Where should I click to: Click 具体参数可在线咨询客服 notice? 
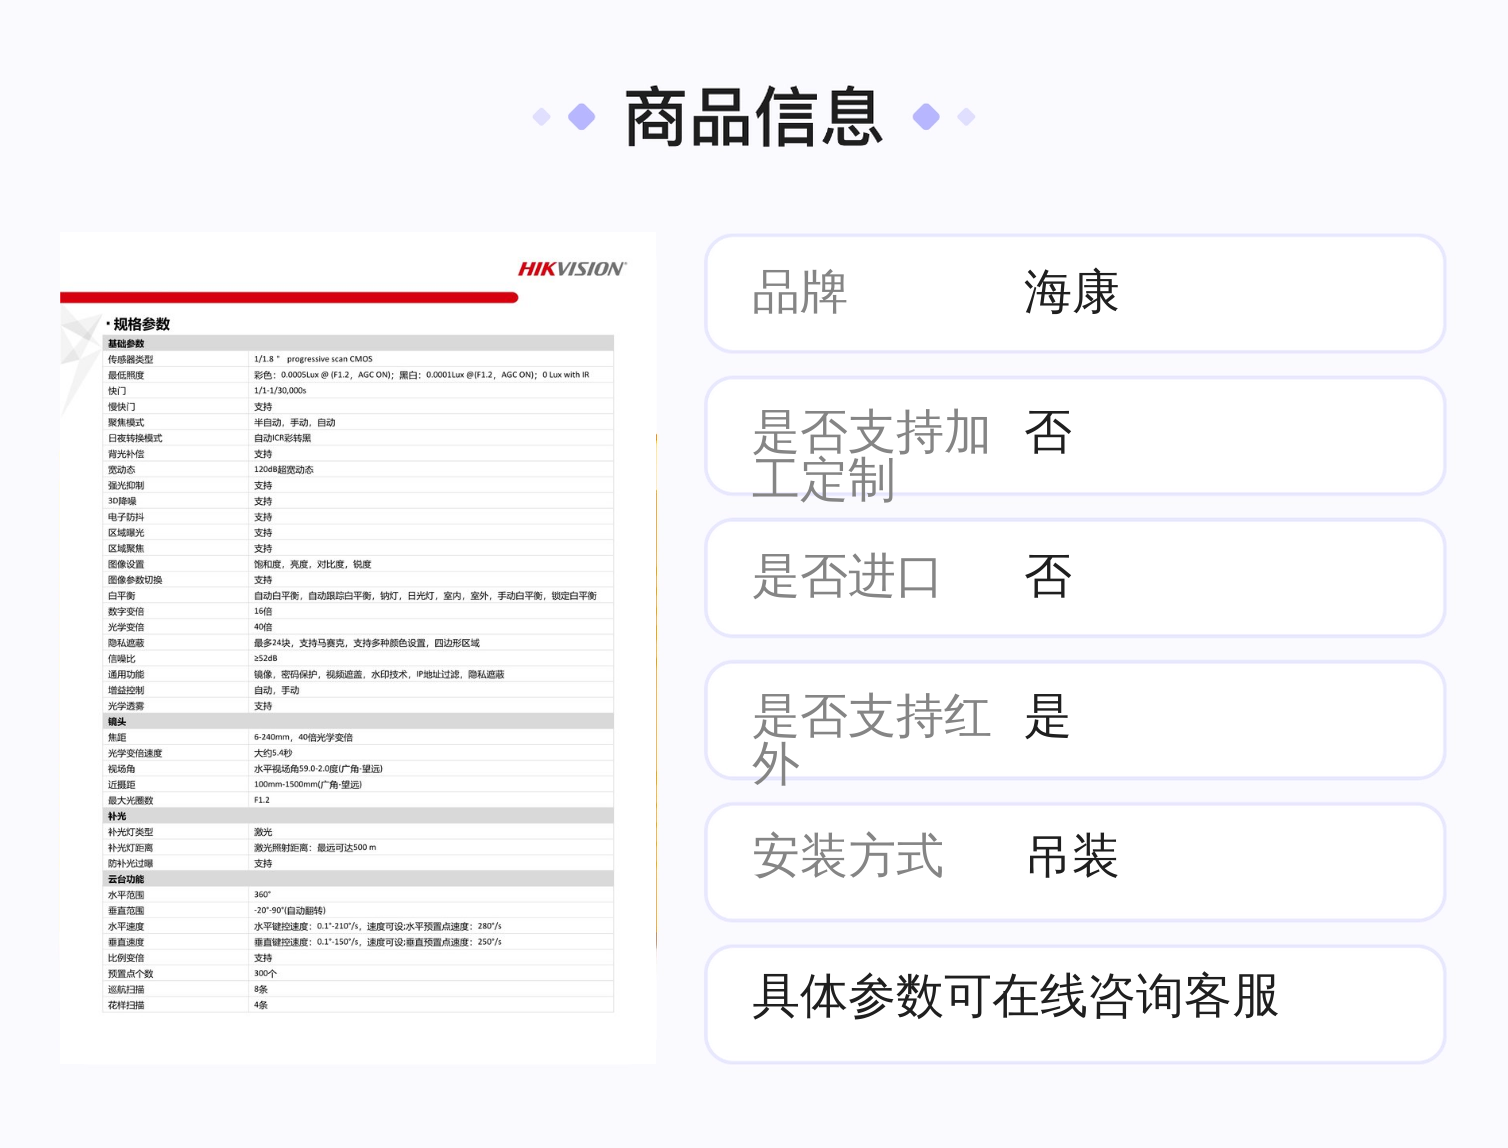click(1015, 996)
